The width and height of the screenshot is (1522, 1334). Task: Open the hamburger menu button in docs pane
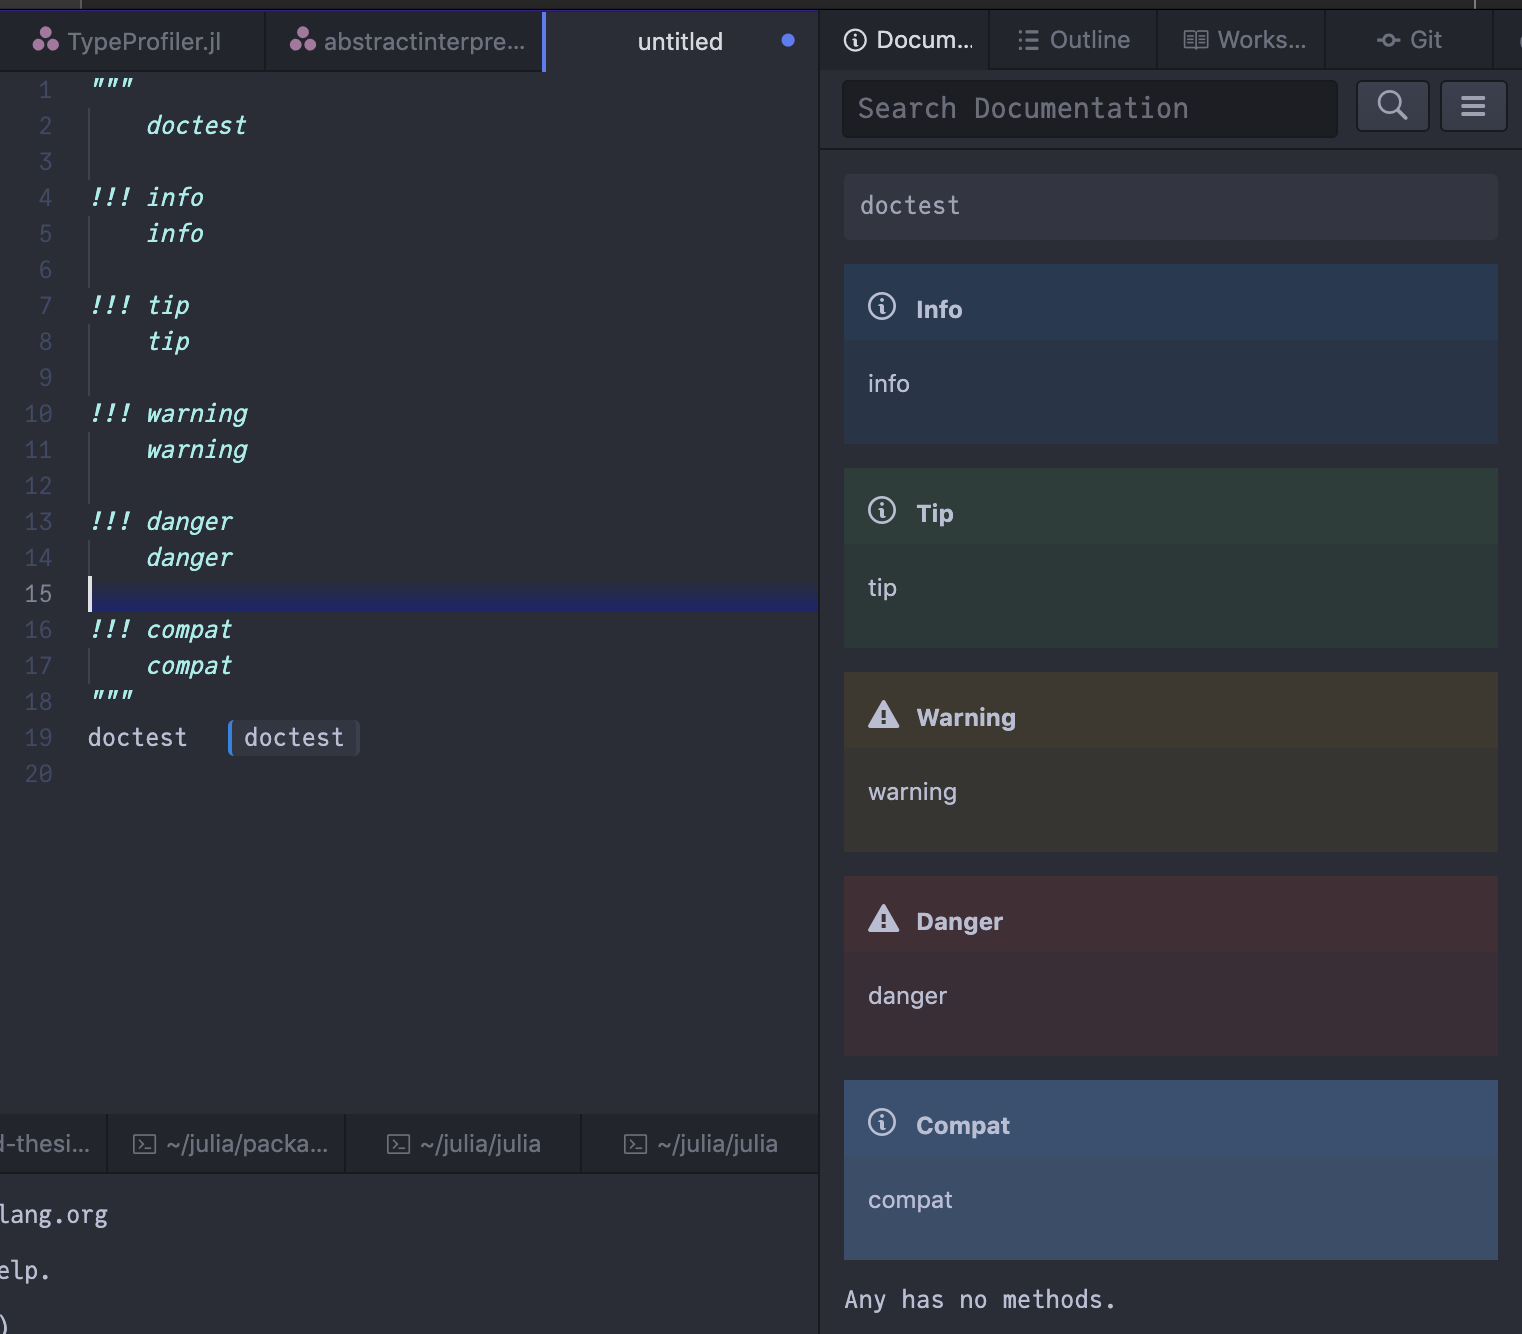pyautogui.click(x=1473, y=105)
